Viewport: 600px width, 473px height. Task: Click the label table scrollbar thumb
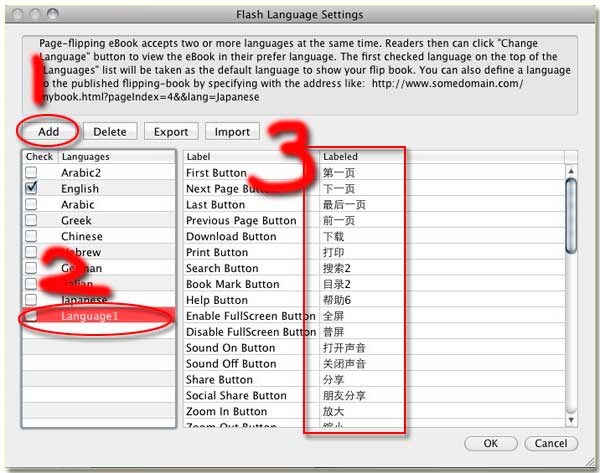point(571,215)
